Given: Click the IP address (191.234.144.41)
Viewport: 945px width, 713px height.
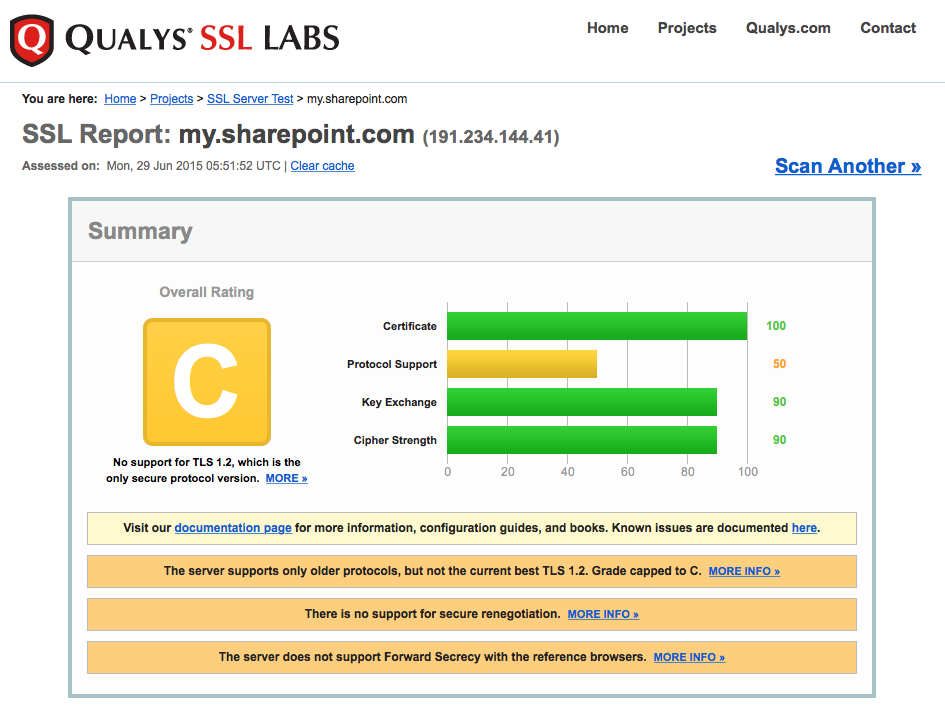Looking at the screenshot, I should pyautogui.click(x=491, y=137).
